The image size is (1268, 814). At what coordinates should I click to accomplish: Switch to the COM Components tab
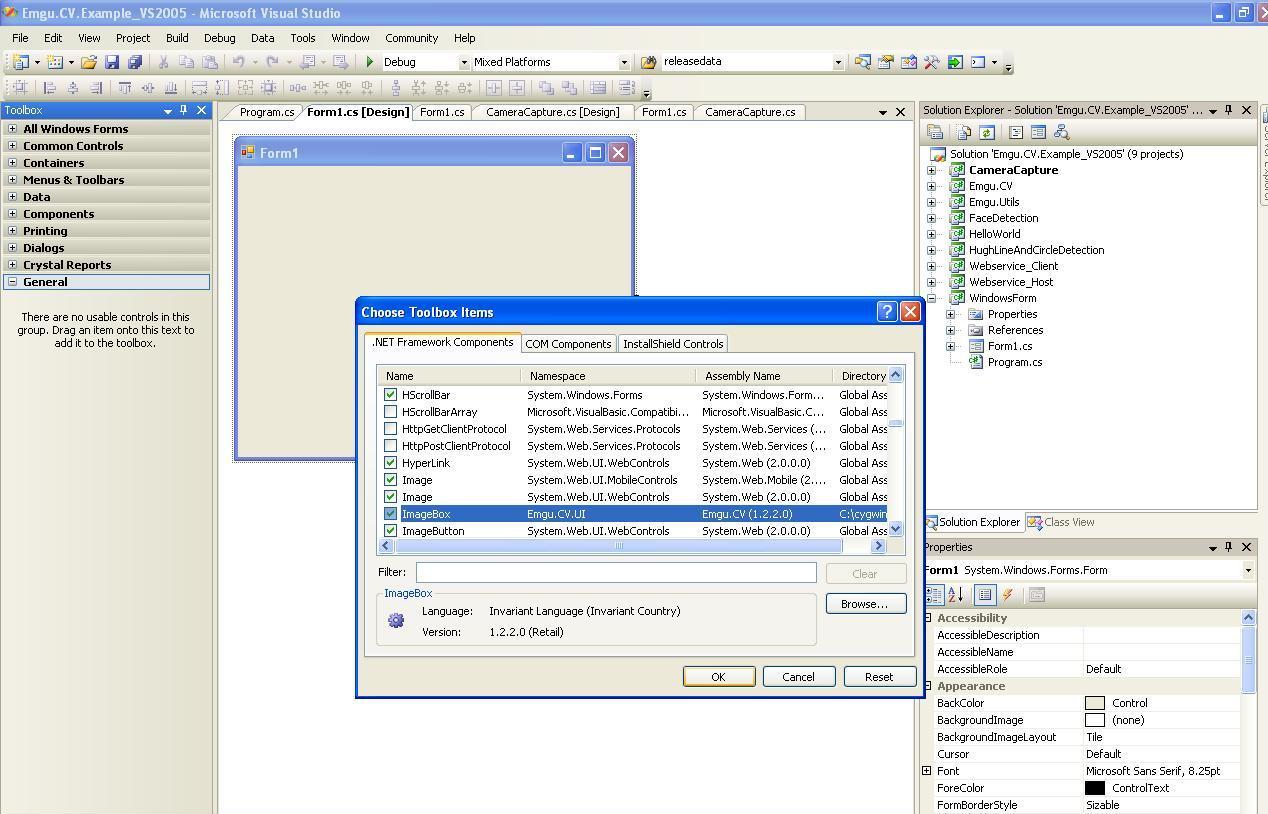[x=568, y=344]
